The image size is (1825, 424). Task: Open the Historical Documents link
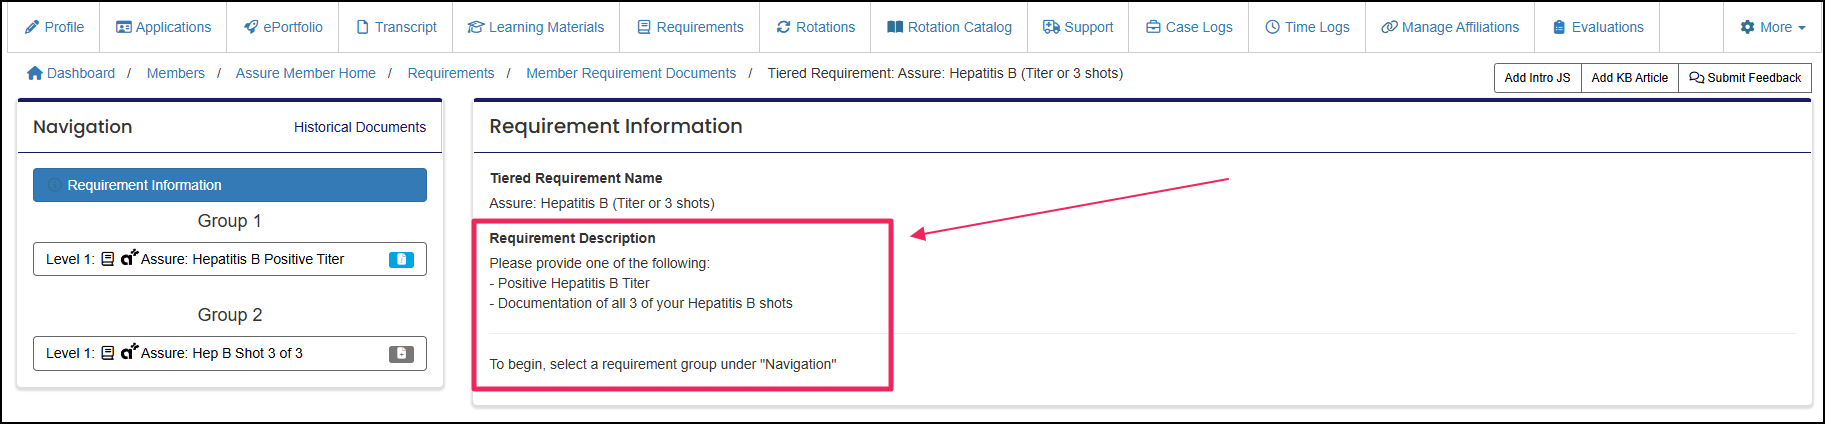[360, 127]
